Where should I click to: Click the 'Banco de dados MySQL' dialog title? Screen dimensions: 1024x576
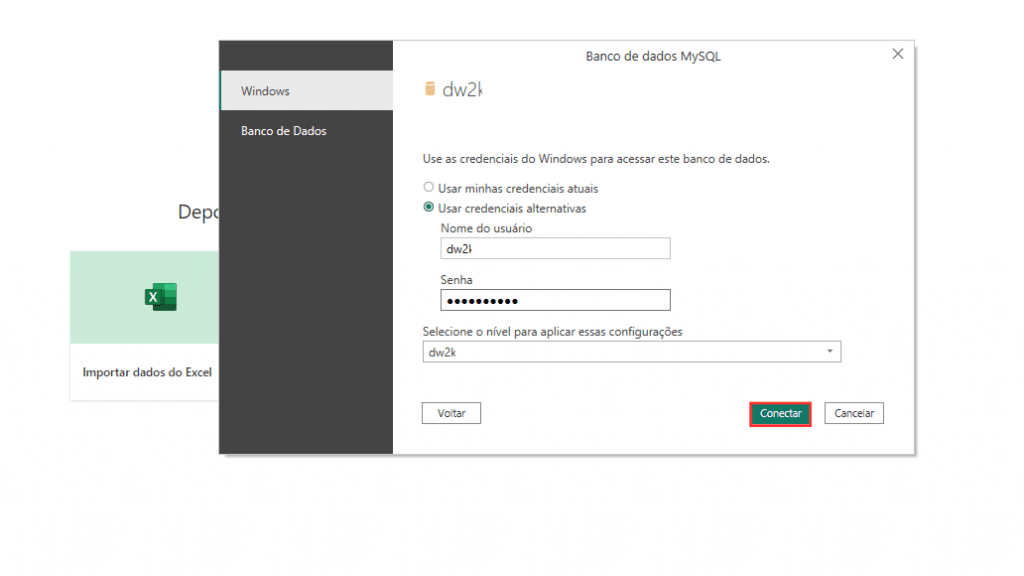(652, 56)
